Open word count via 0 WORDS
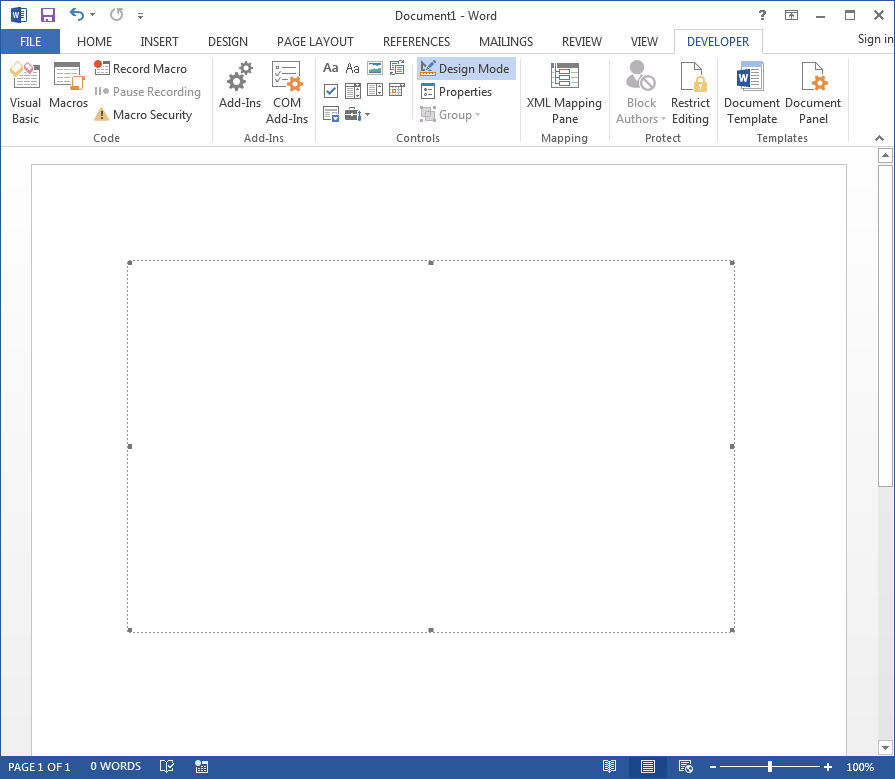 tap(115, 766)
